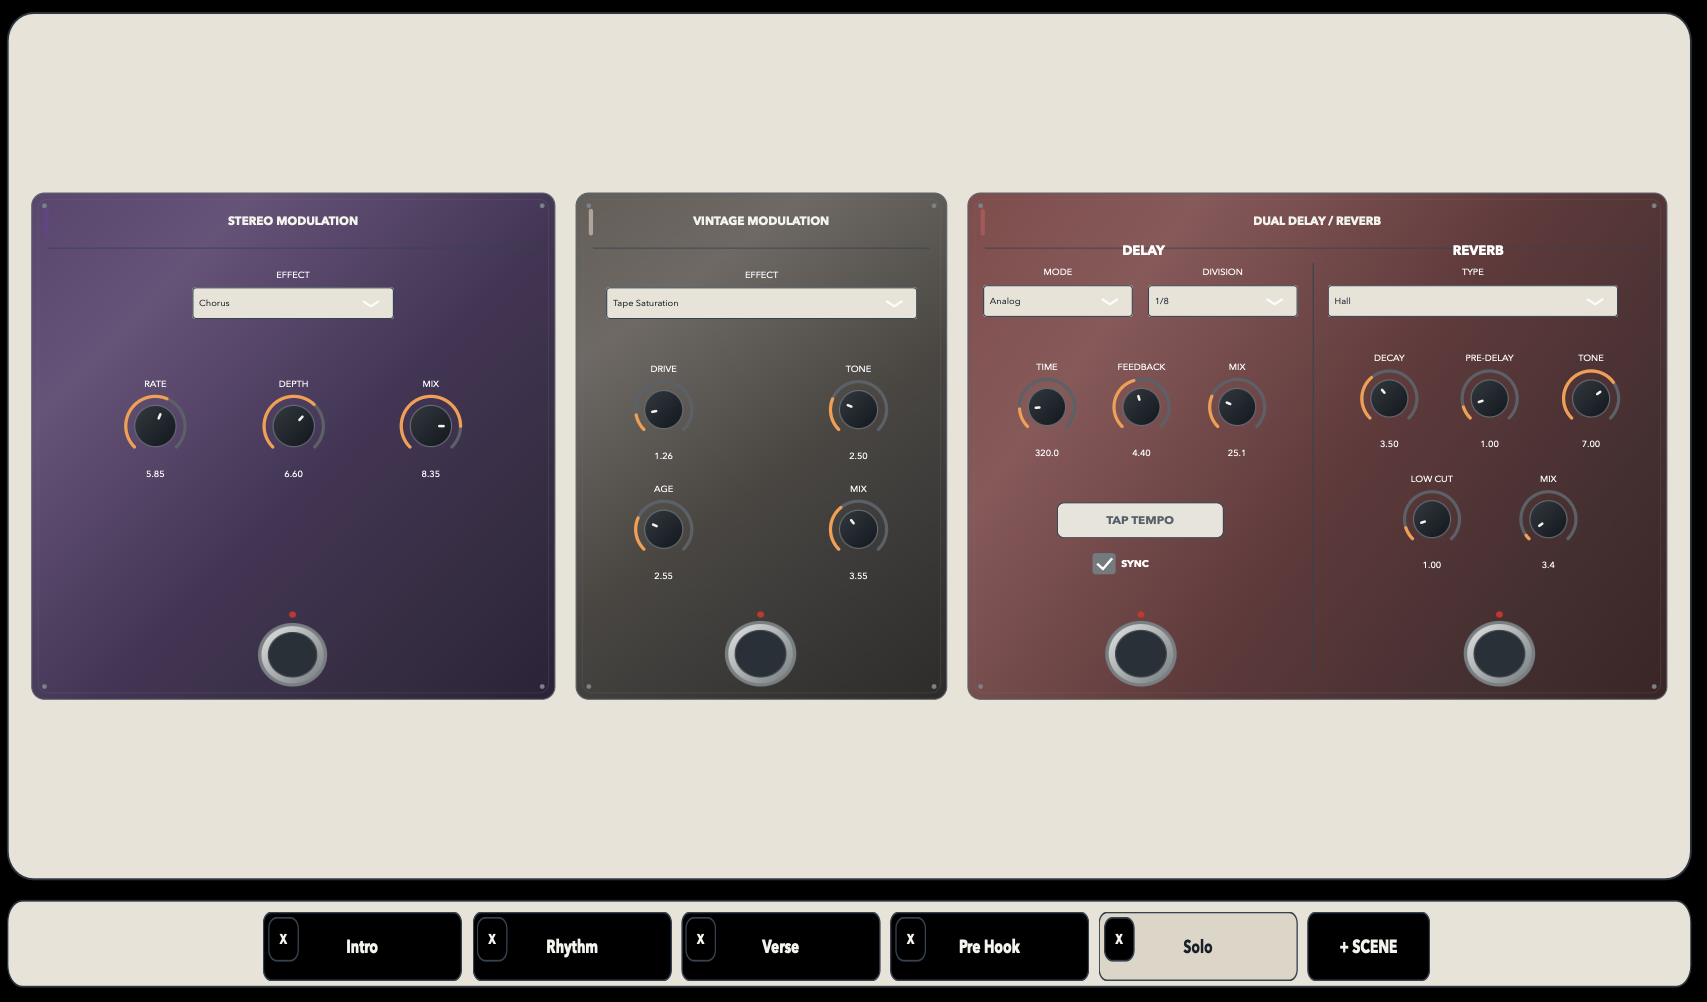Click the Stereo Modulation RATE knob
This screenshot has height=1002, width=1707.
(155, 426)
